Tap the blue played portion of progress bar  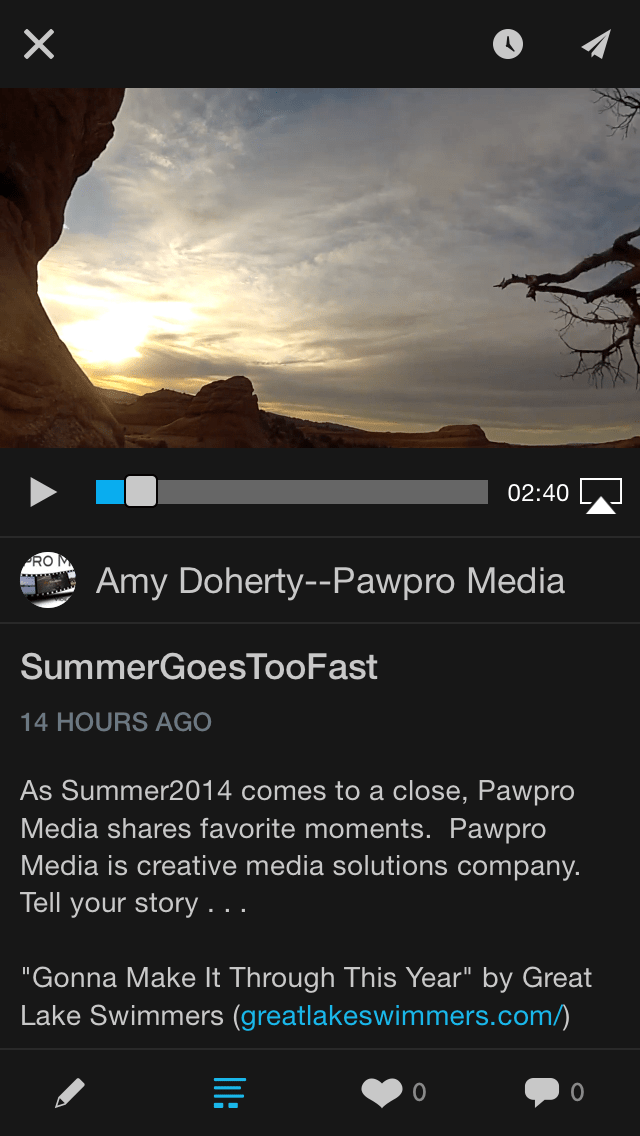tap(109, 492)
